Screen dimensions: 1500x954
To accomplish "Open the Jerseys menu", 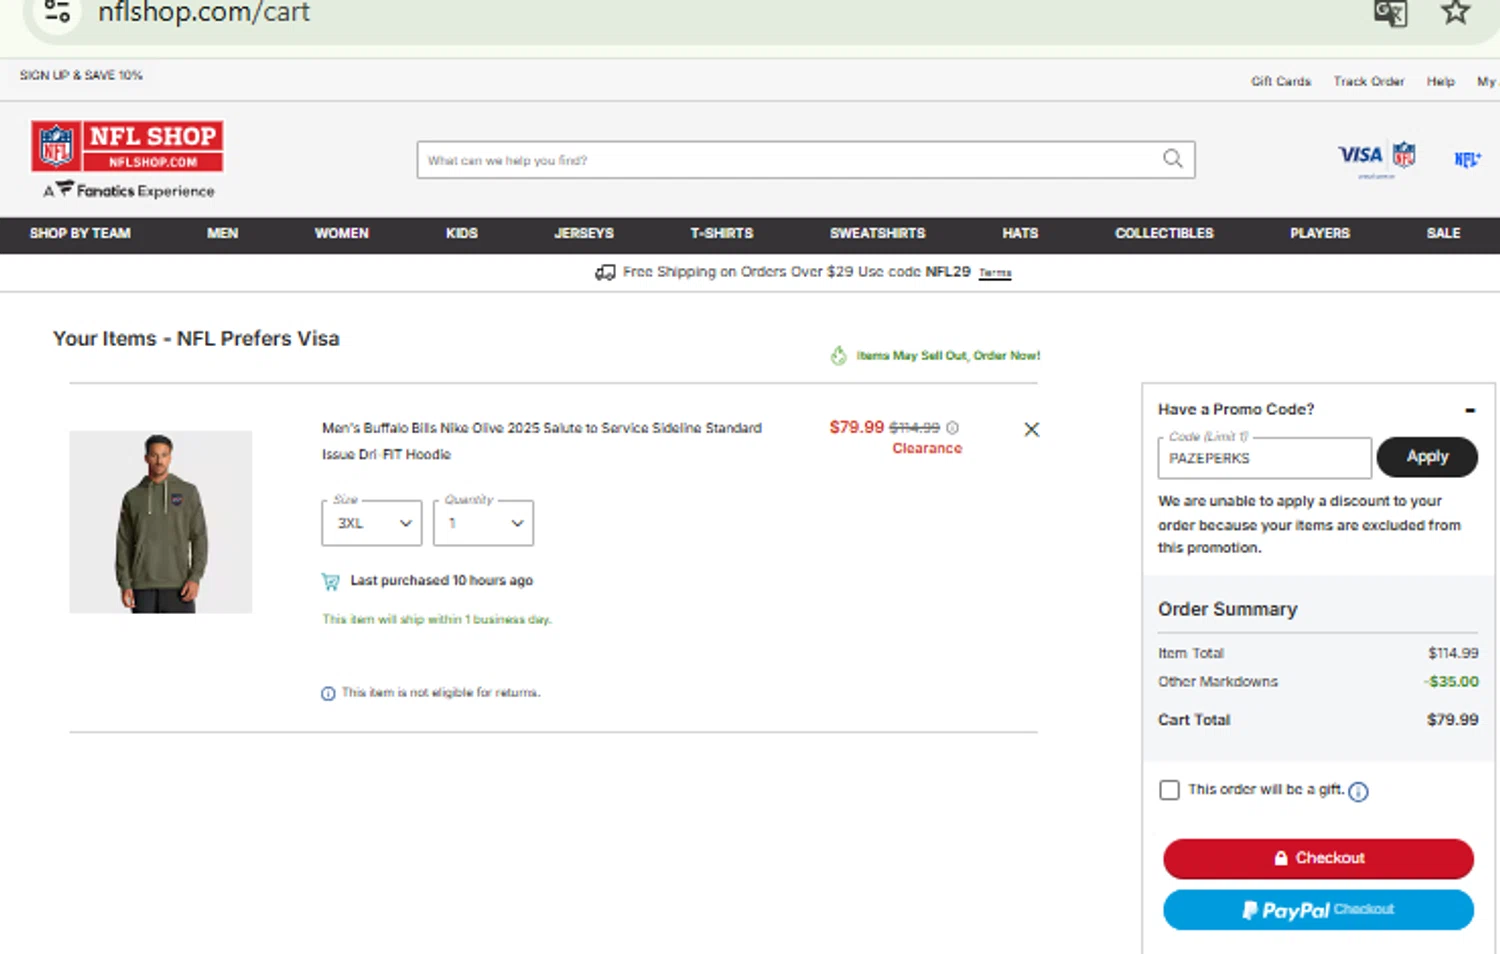I will [x=584, y=233].
